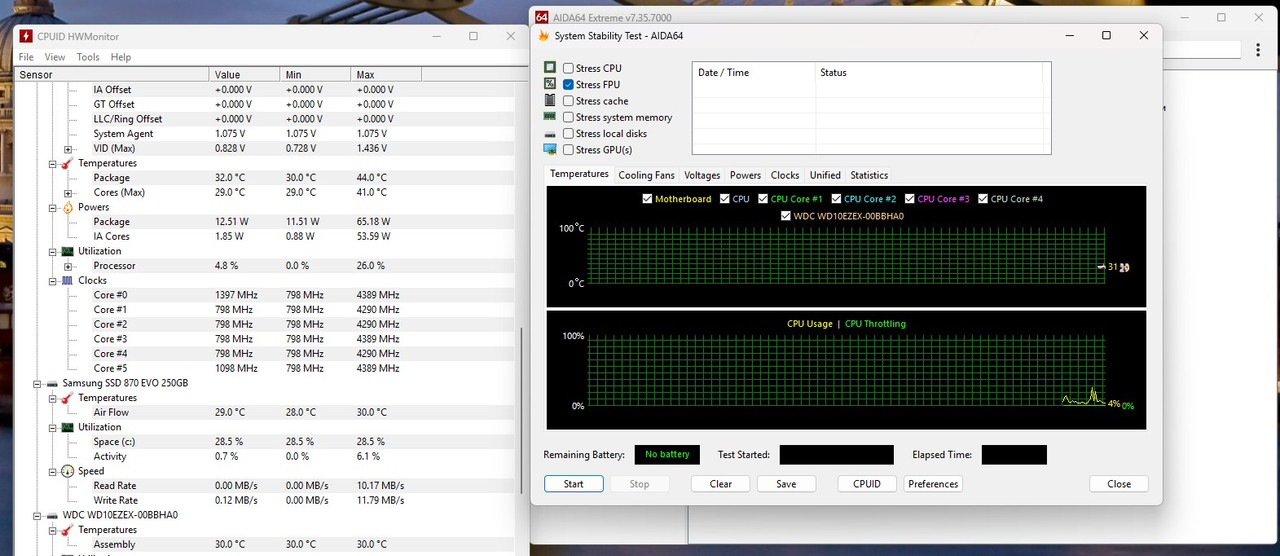Viewport: 1280px width, 556px height.
Task: Open the File menu in HWMonitor
Action: 26,57
